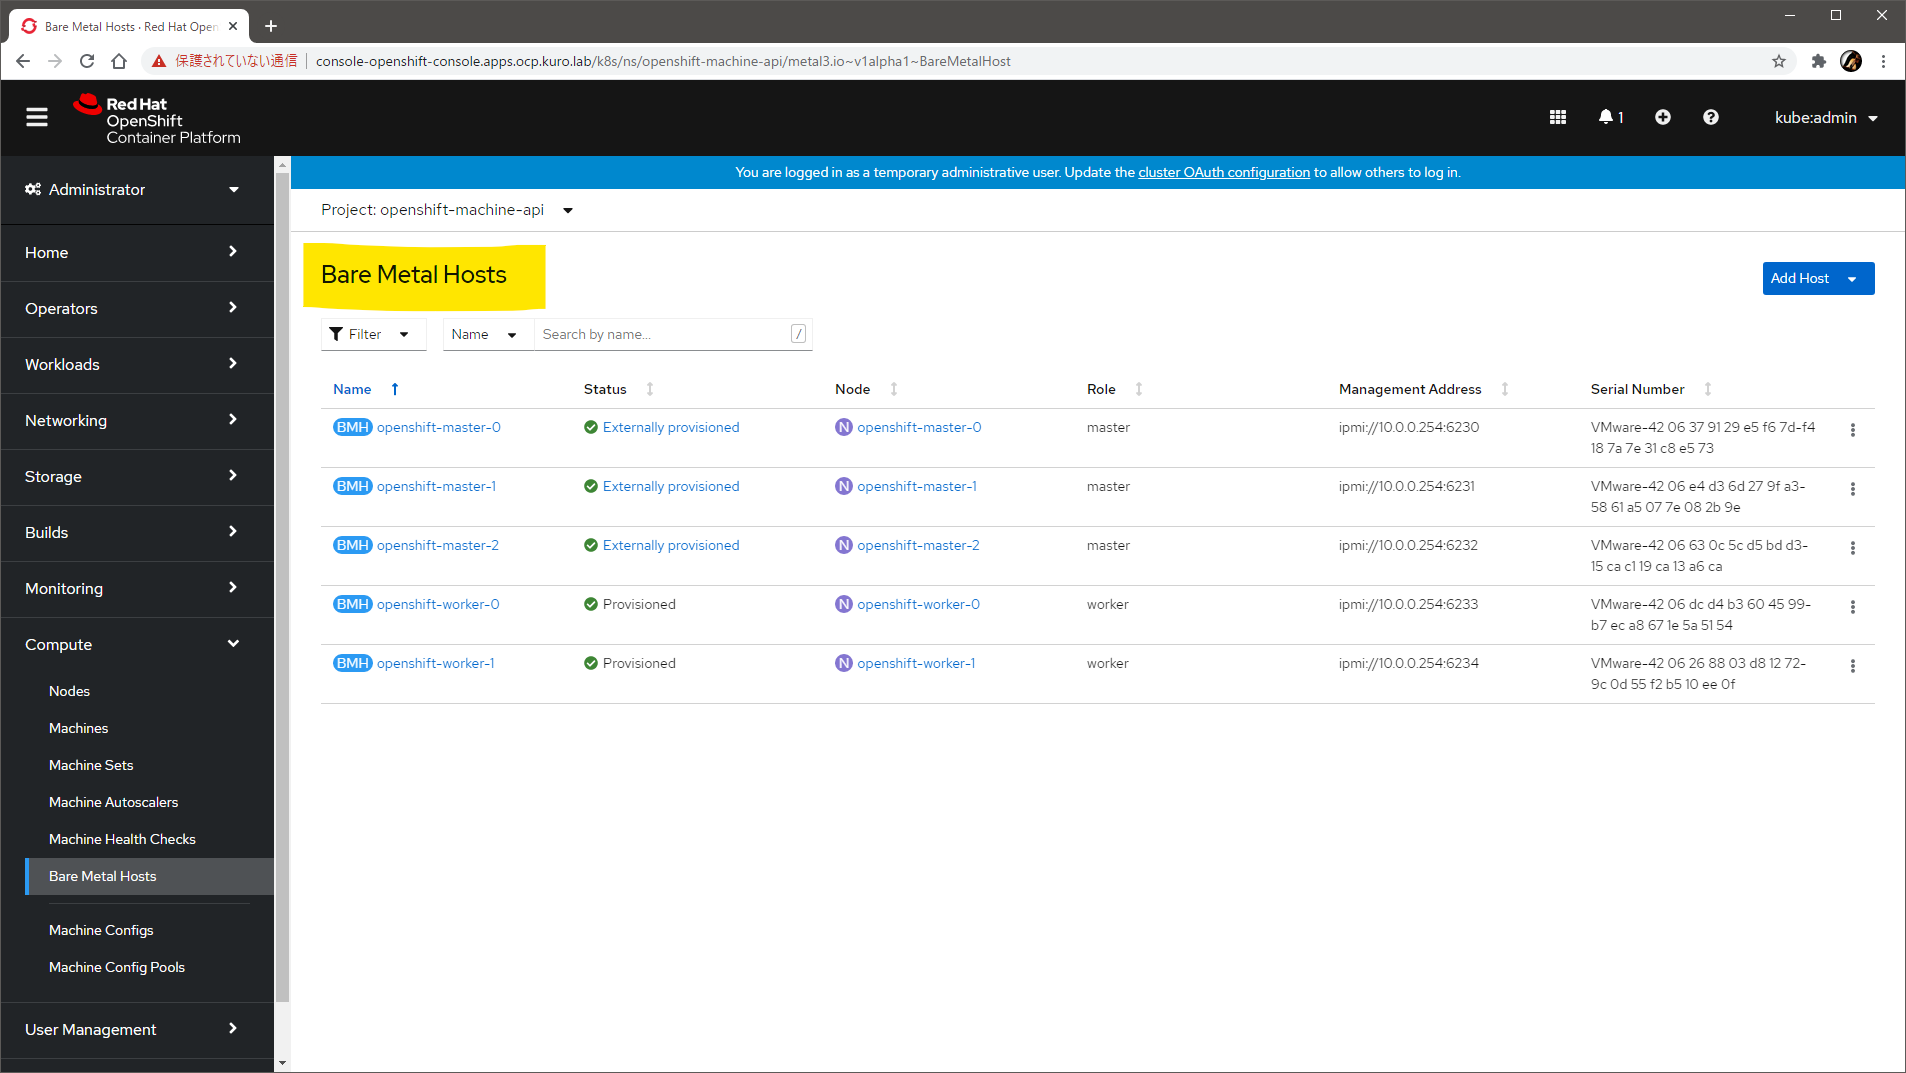Open the notifications bell icon
Screen dimensions: 1906x1073
point(1607,117)
